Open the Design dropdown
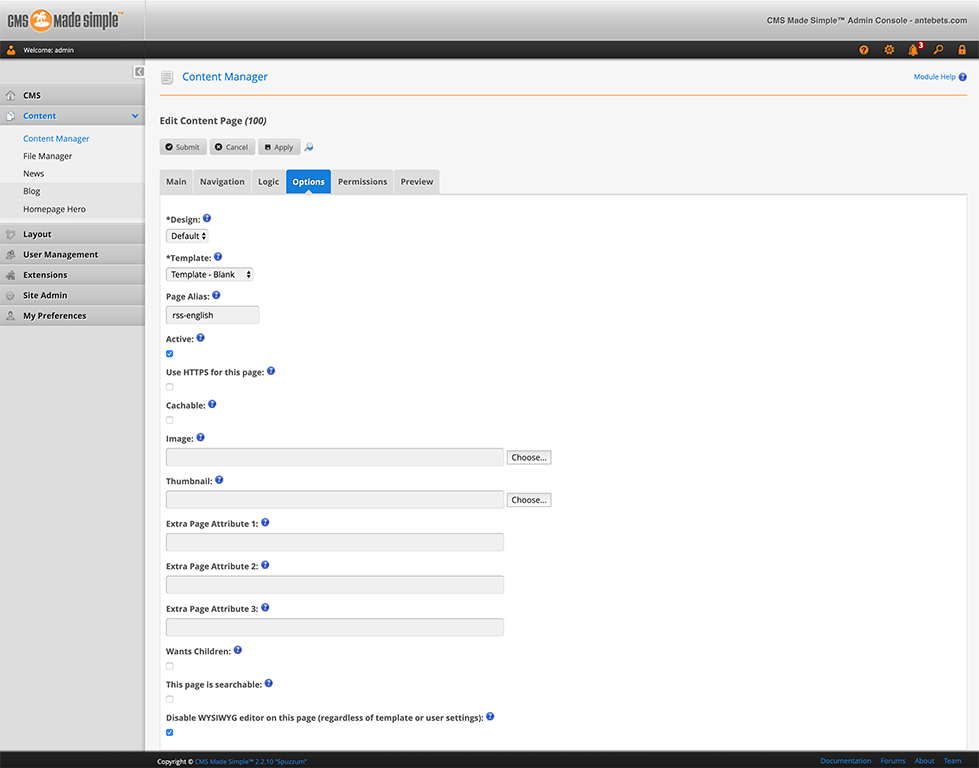This screenshot has width=979, height=768. pos(187,236)
